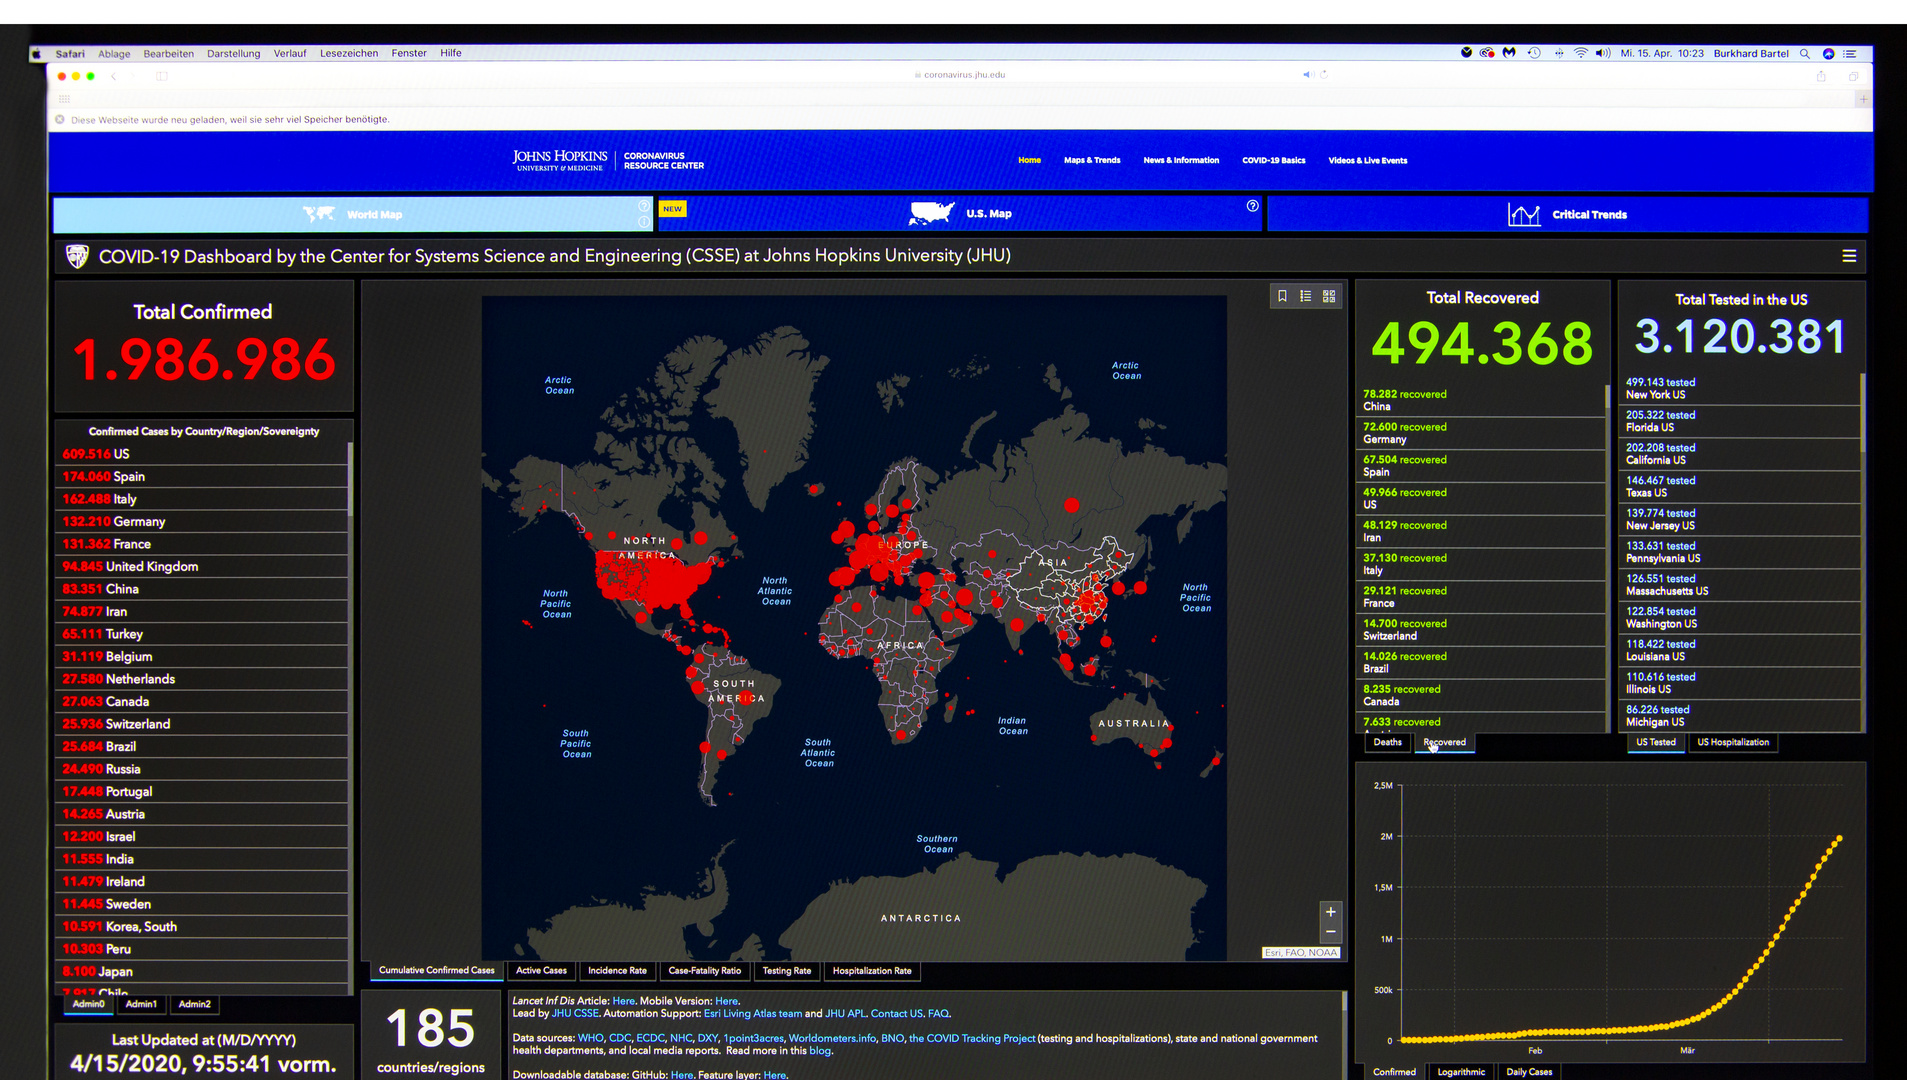Open the COVID-19 Basics link
The width and height of the screenshot is (1907, 1080).
(x=1273, y=160)
